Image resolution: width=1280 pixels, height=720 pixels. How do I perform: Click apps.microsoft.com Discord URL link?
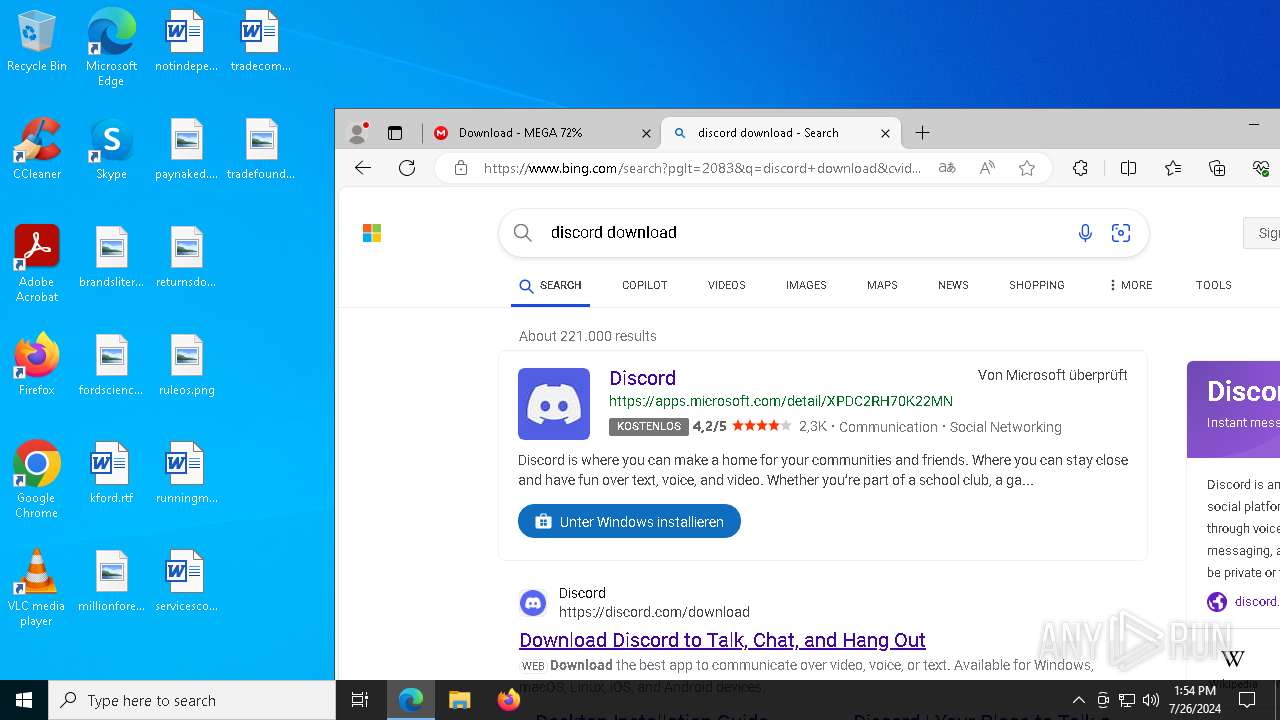(781, 401)
